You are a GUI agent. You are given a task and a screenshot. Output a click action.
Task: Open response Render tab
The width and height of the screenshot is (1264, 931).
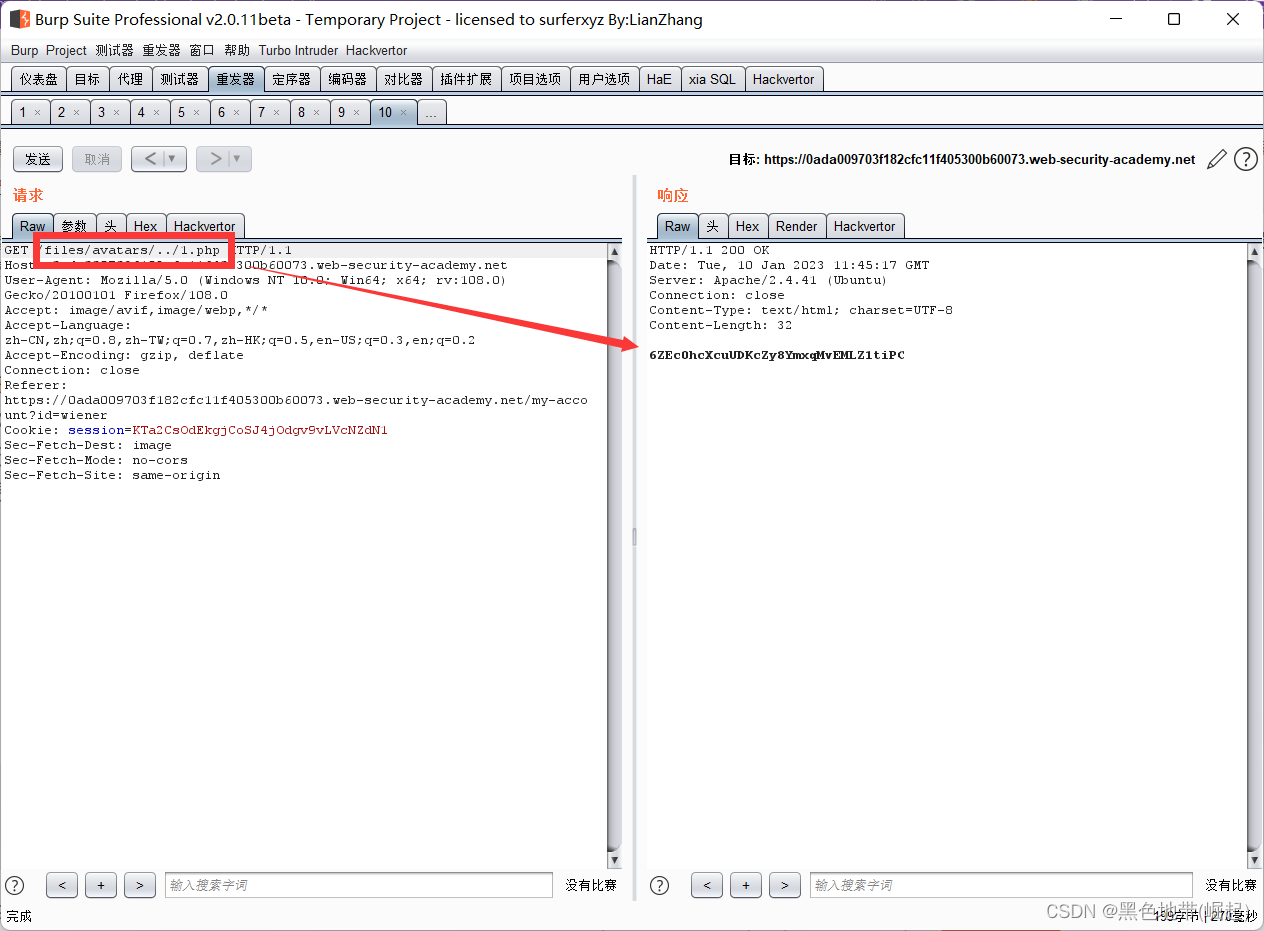[797, 226]
